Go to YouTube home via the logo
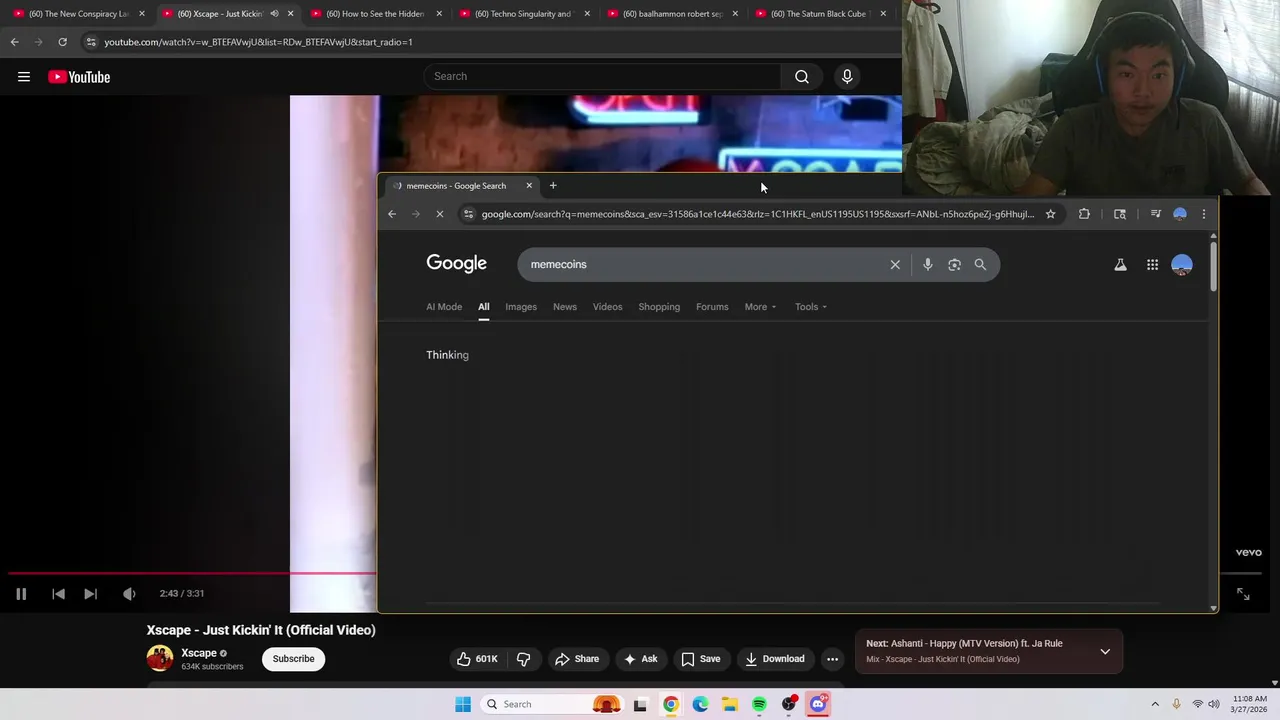Screen dimensions: 1280x720 [79, 77]
